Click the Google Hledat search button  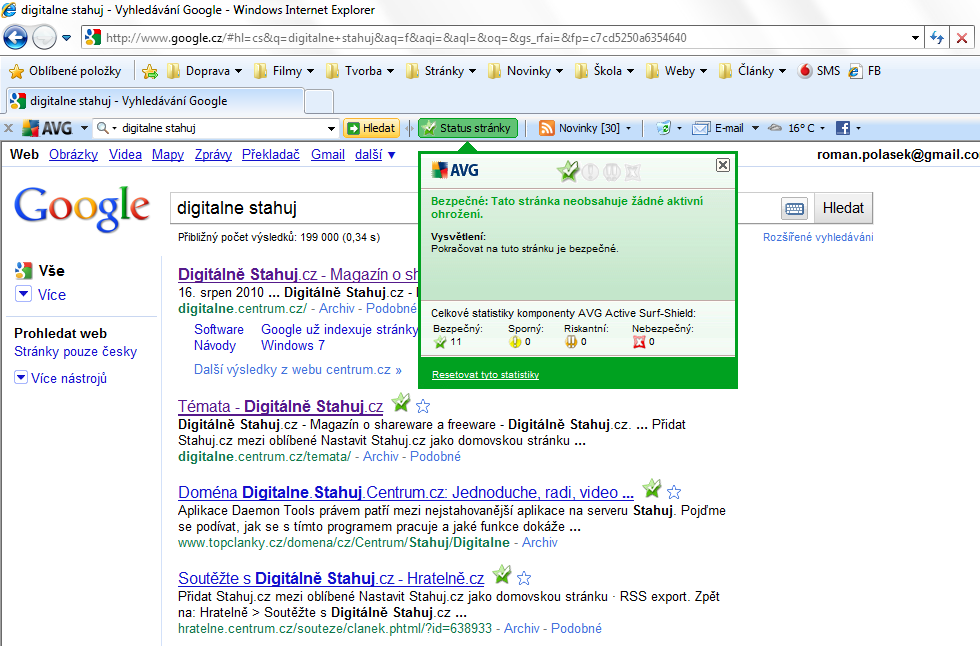coord(843,208)
